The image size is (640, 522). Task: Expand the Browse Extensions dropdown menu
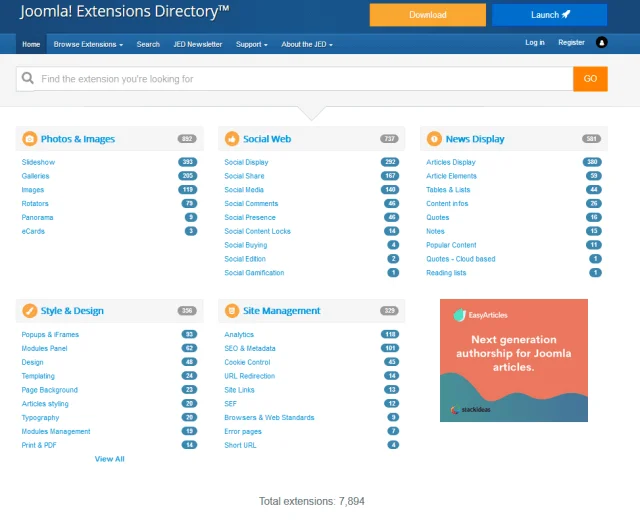(x=88, y=44)
